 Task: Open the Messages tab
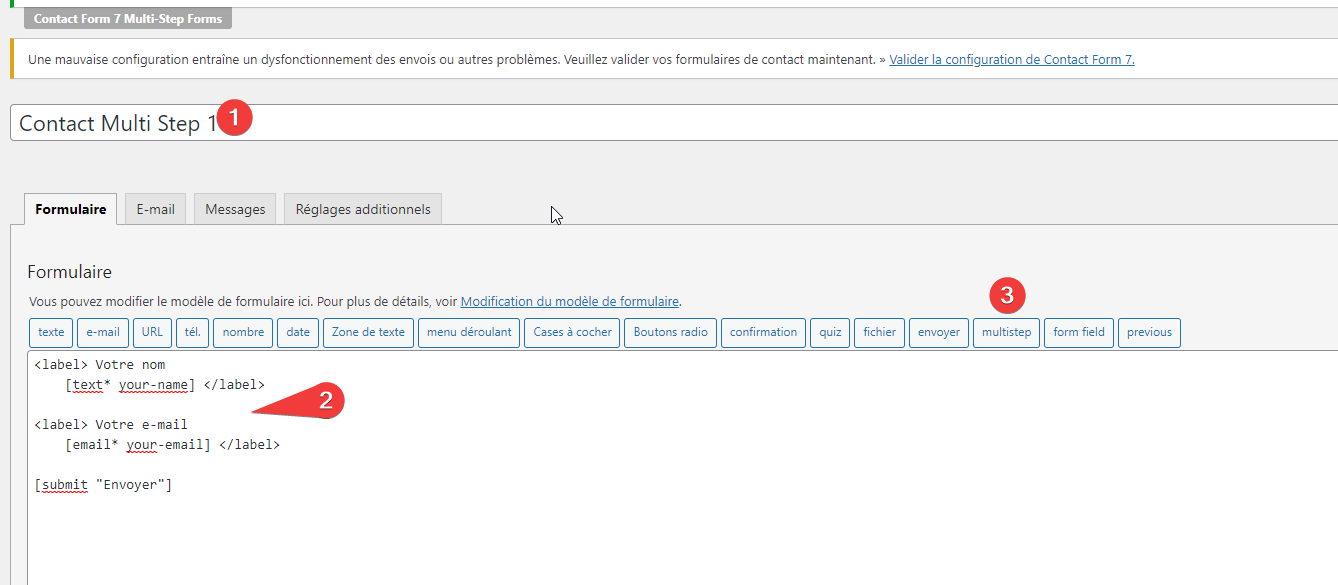235,209
